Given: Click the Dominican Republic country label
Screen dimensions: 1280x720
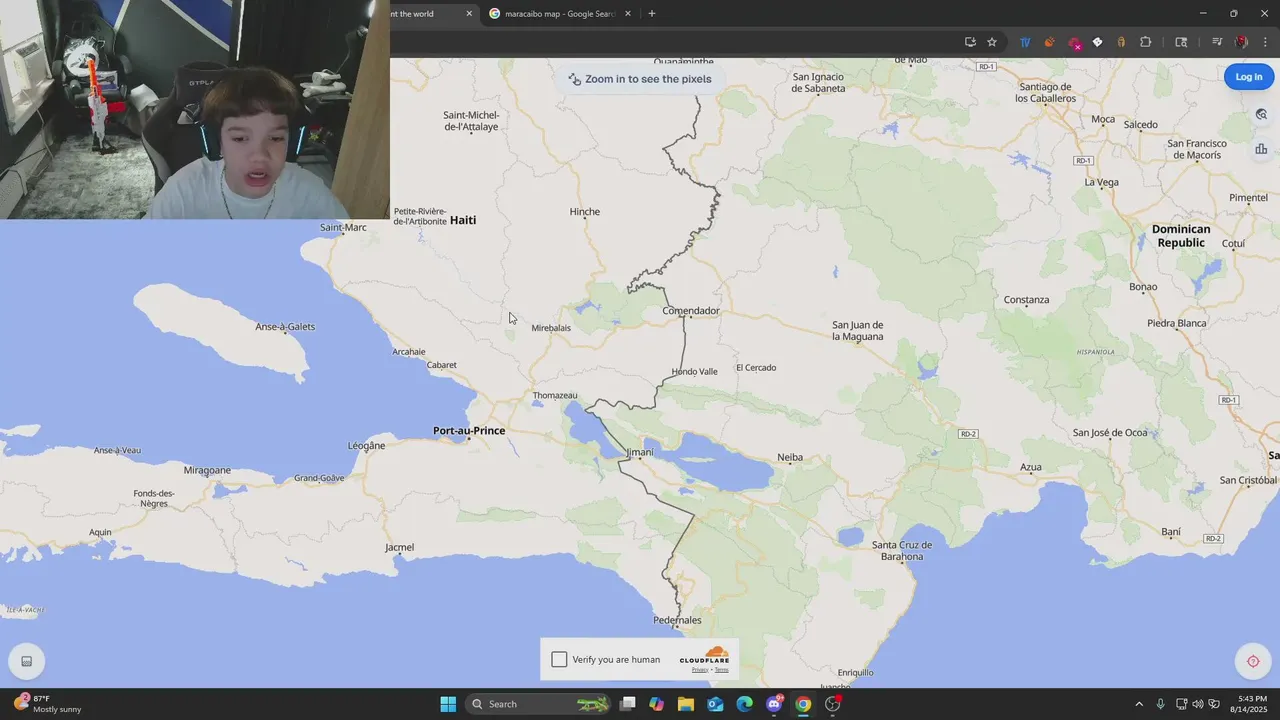Looking at the screenshot, I should (1181, 236).
